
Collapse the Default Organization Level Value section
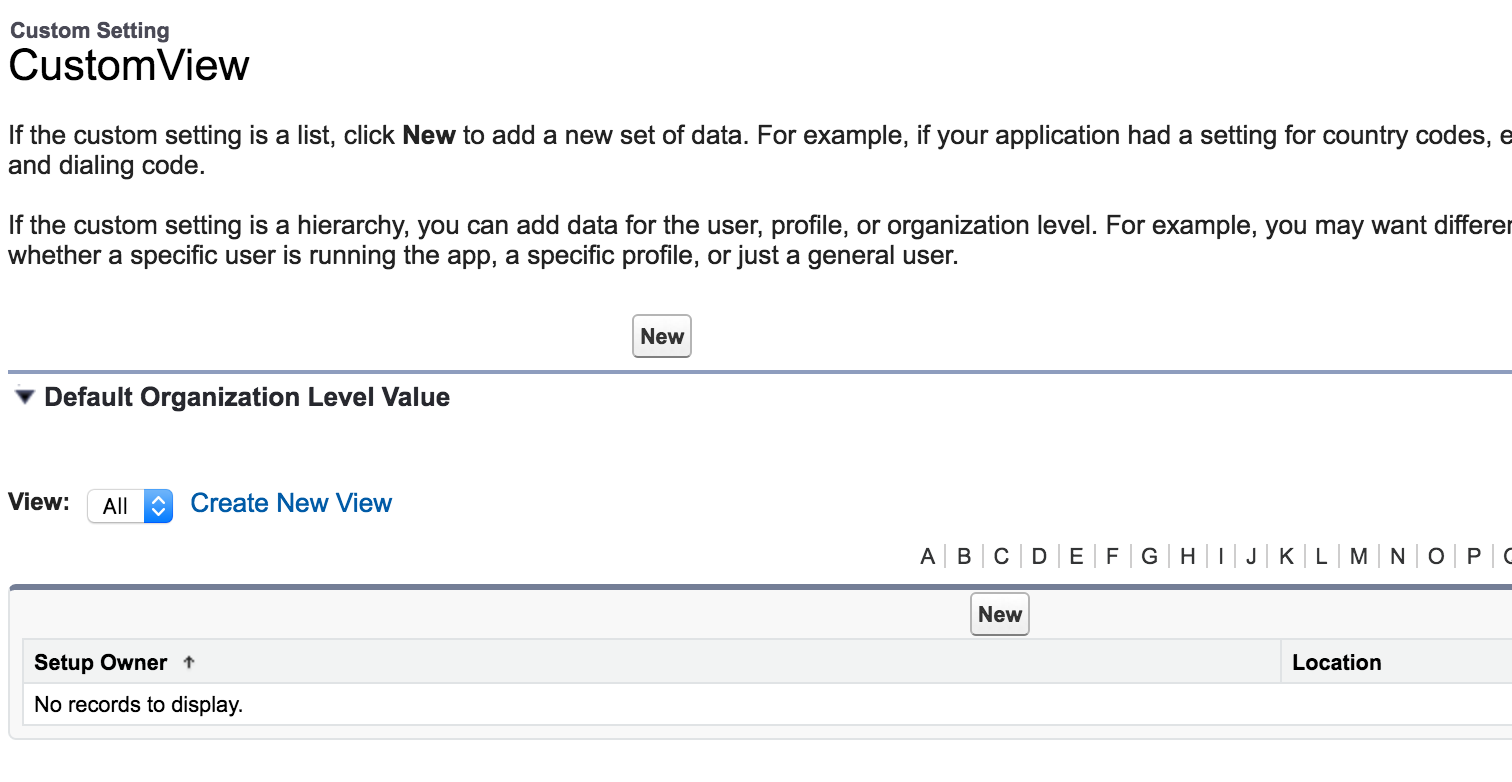tap(25, 397)
